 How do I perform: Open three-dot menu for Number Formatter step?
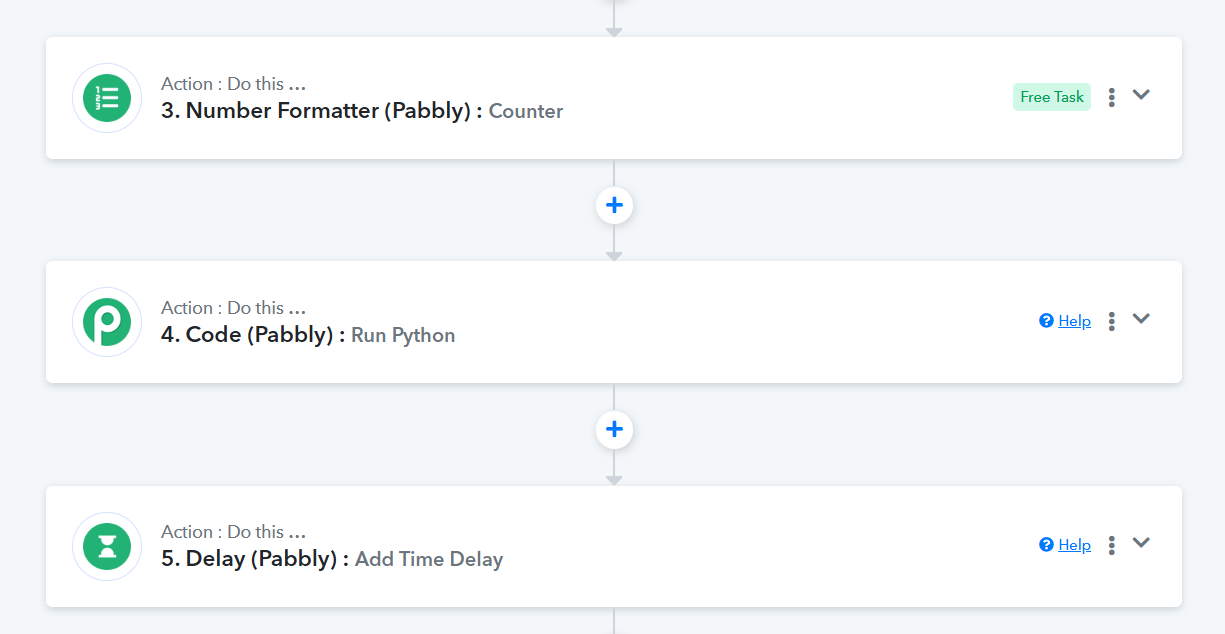tap(1111, 97)
